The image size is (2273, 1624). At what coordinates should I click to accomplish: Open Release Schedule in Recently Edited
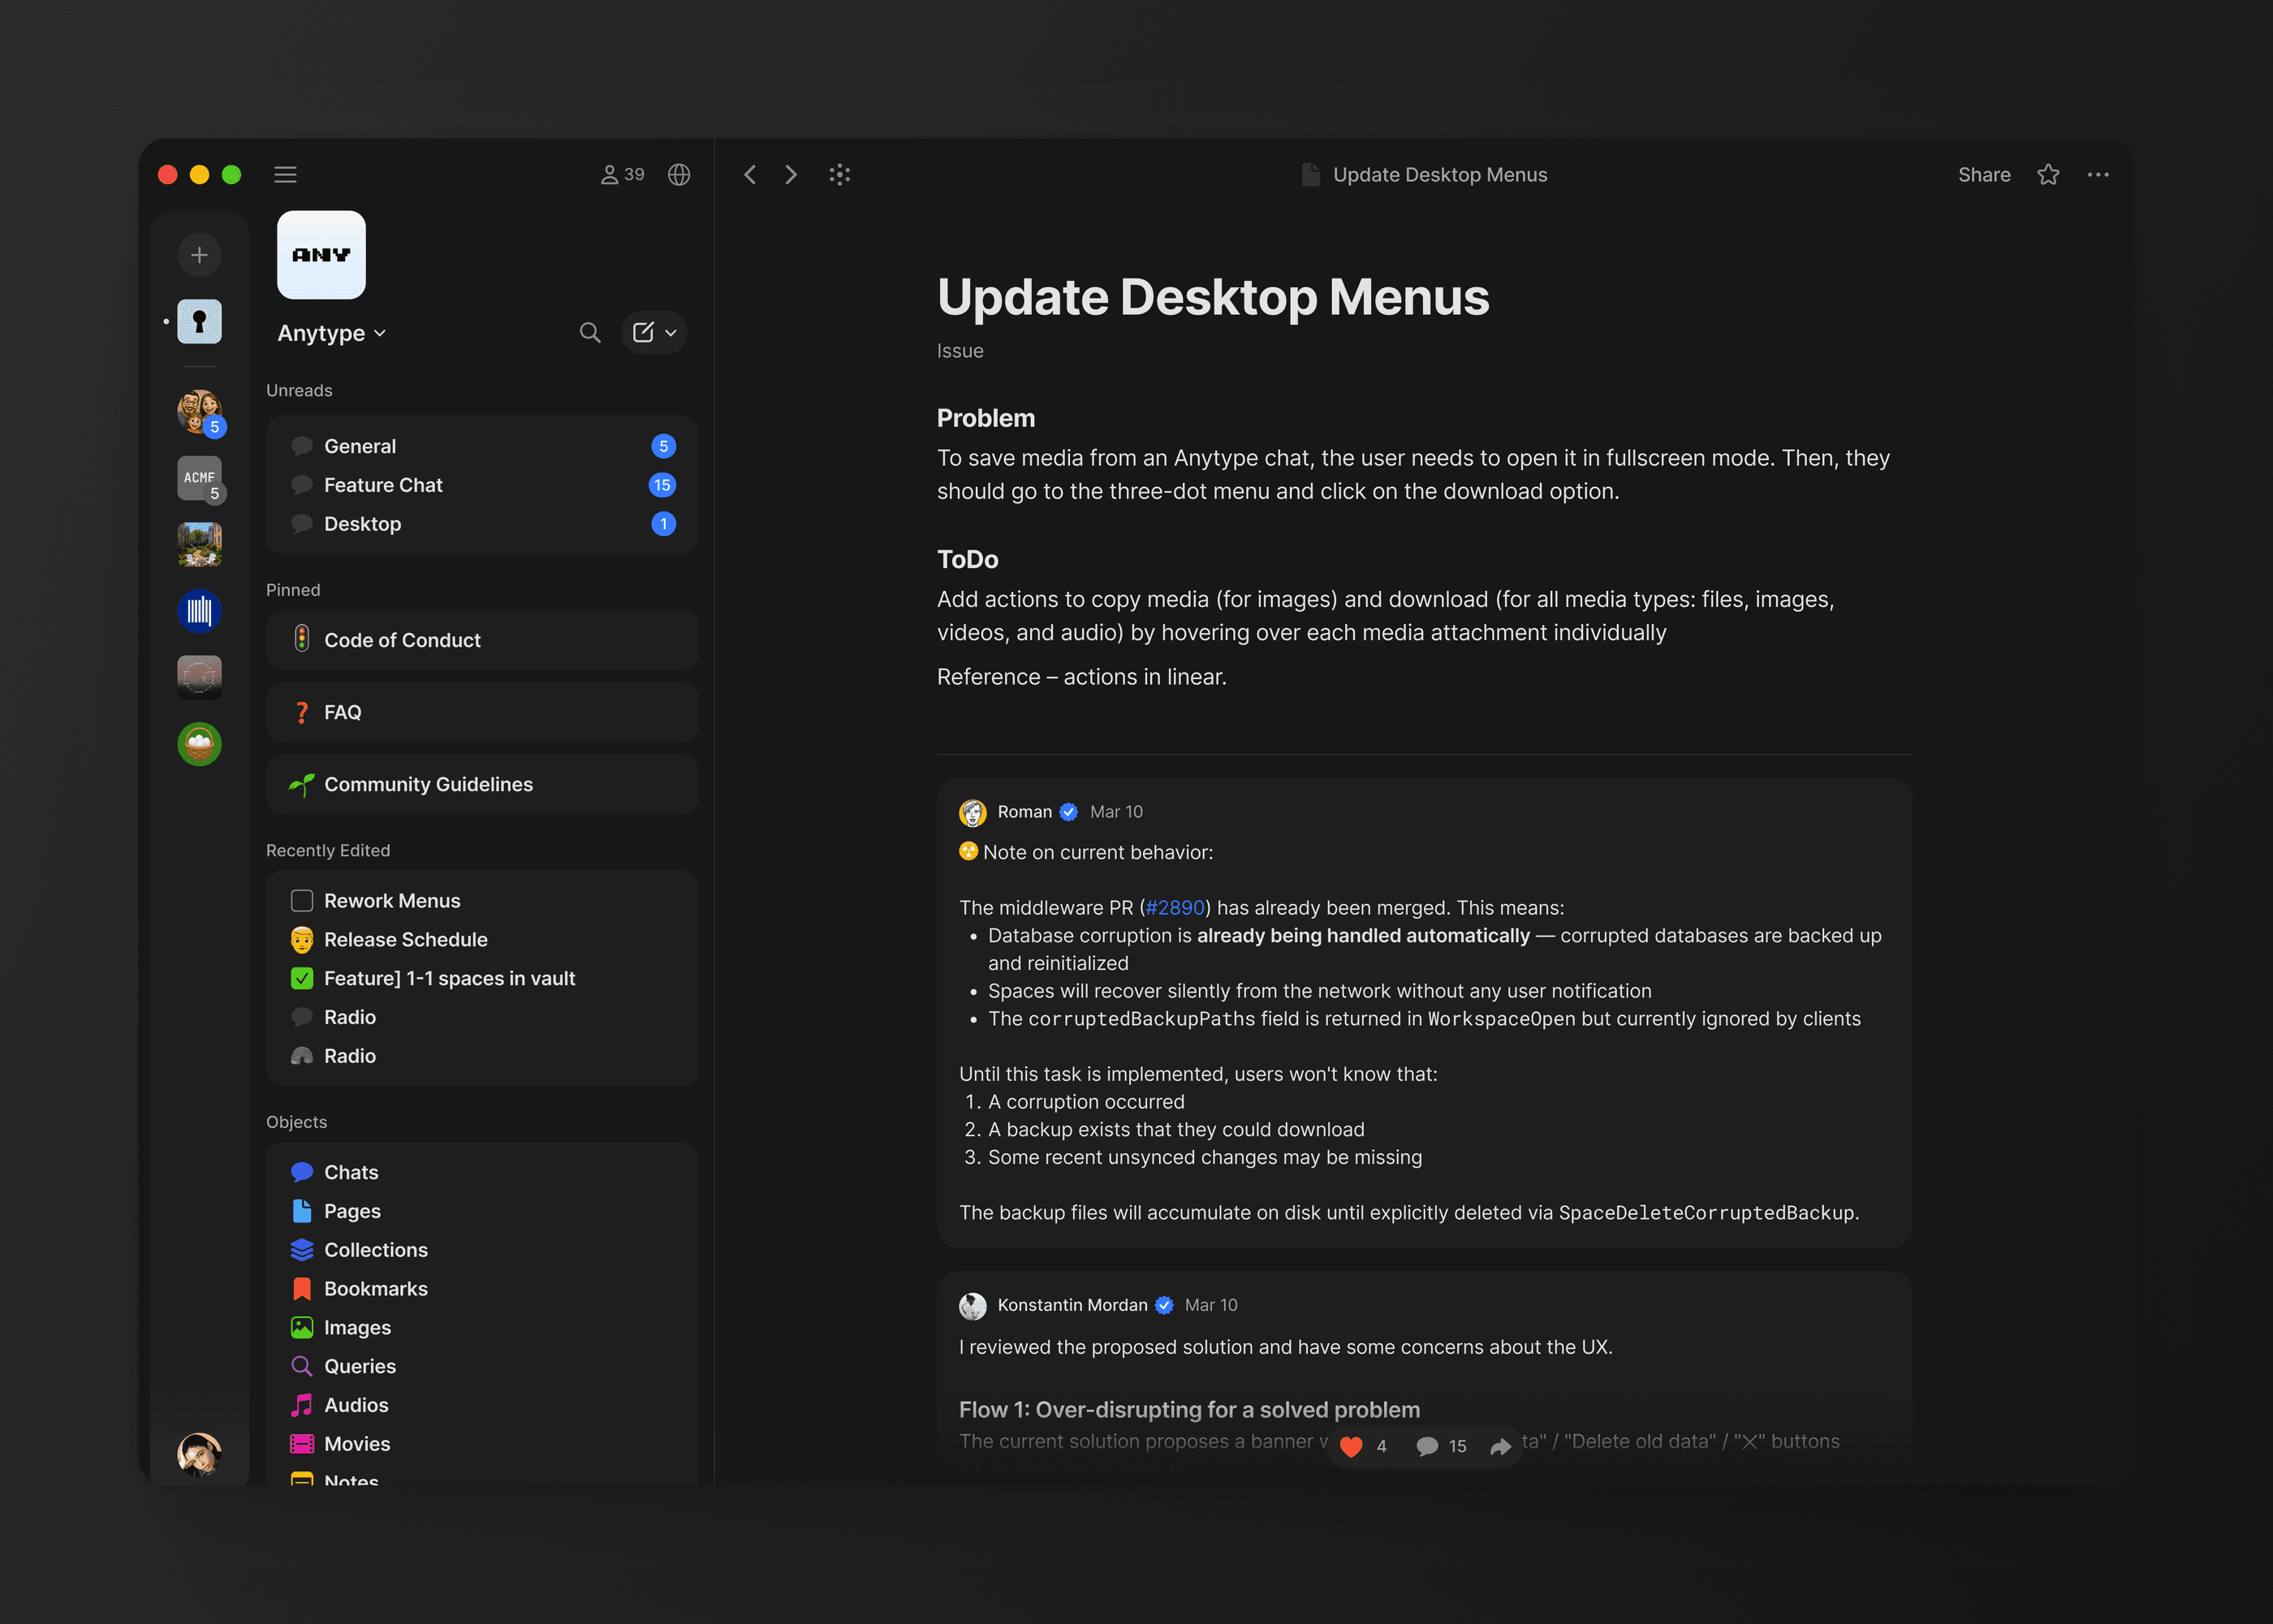coord(482,940)
